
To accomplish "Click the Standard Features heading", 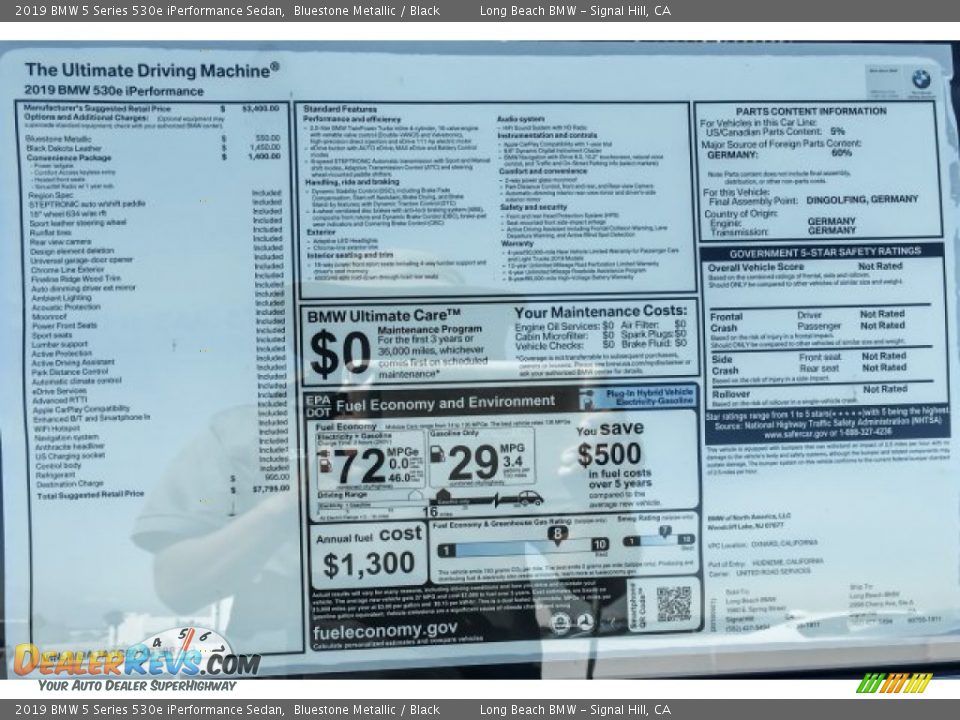I will (340, 108).
